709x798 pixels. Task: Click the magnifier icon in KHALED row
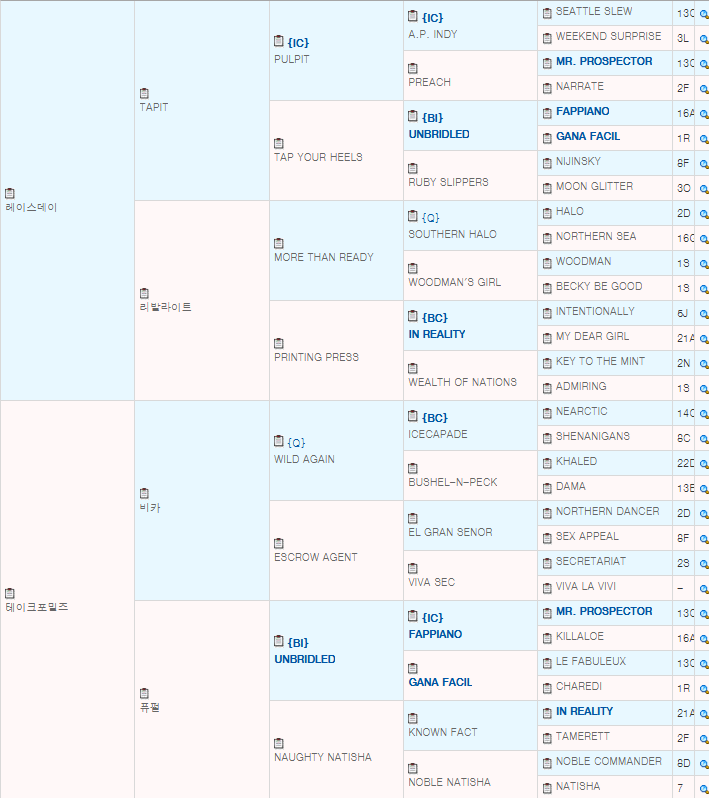(x=703, y=463)
